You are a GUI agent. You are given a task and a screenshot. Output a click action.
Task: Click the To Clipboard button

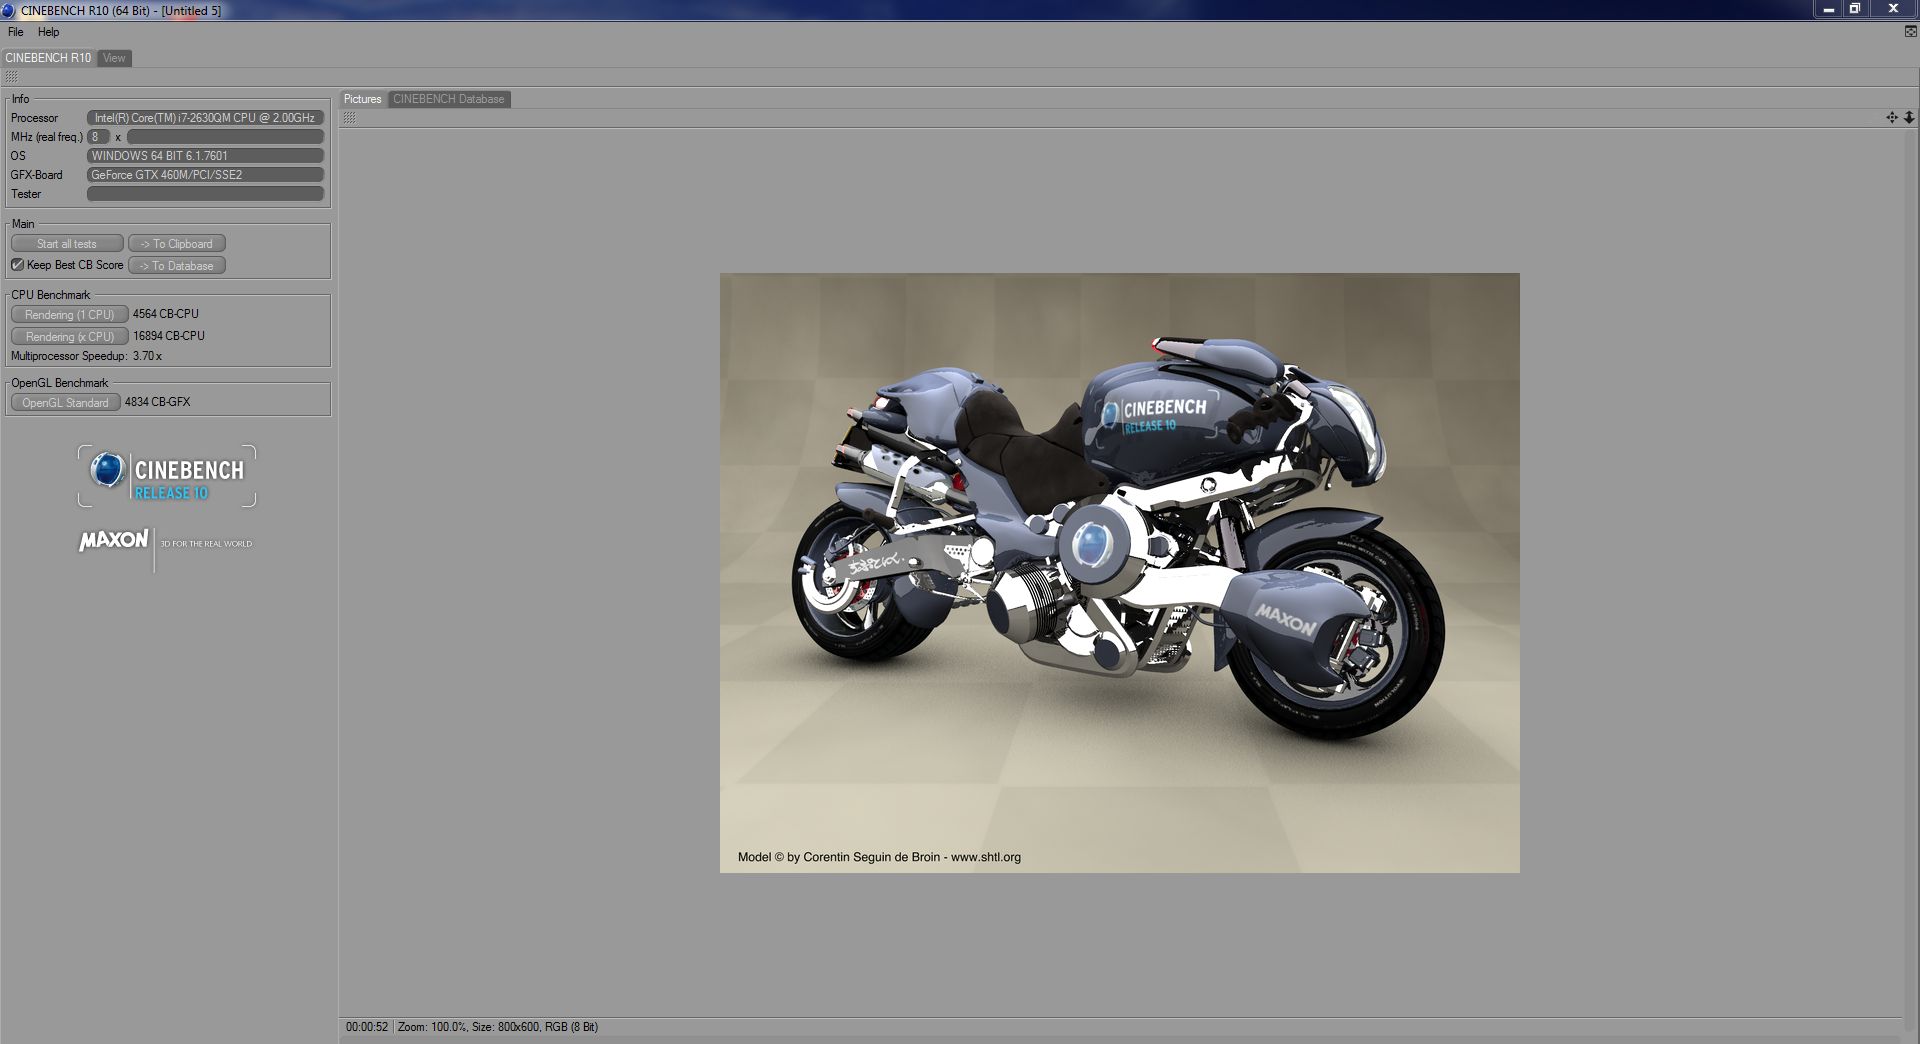[177, 244]
